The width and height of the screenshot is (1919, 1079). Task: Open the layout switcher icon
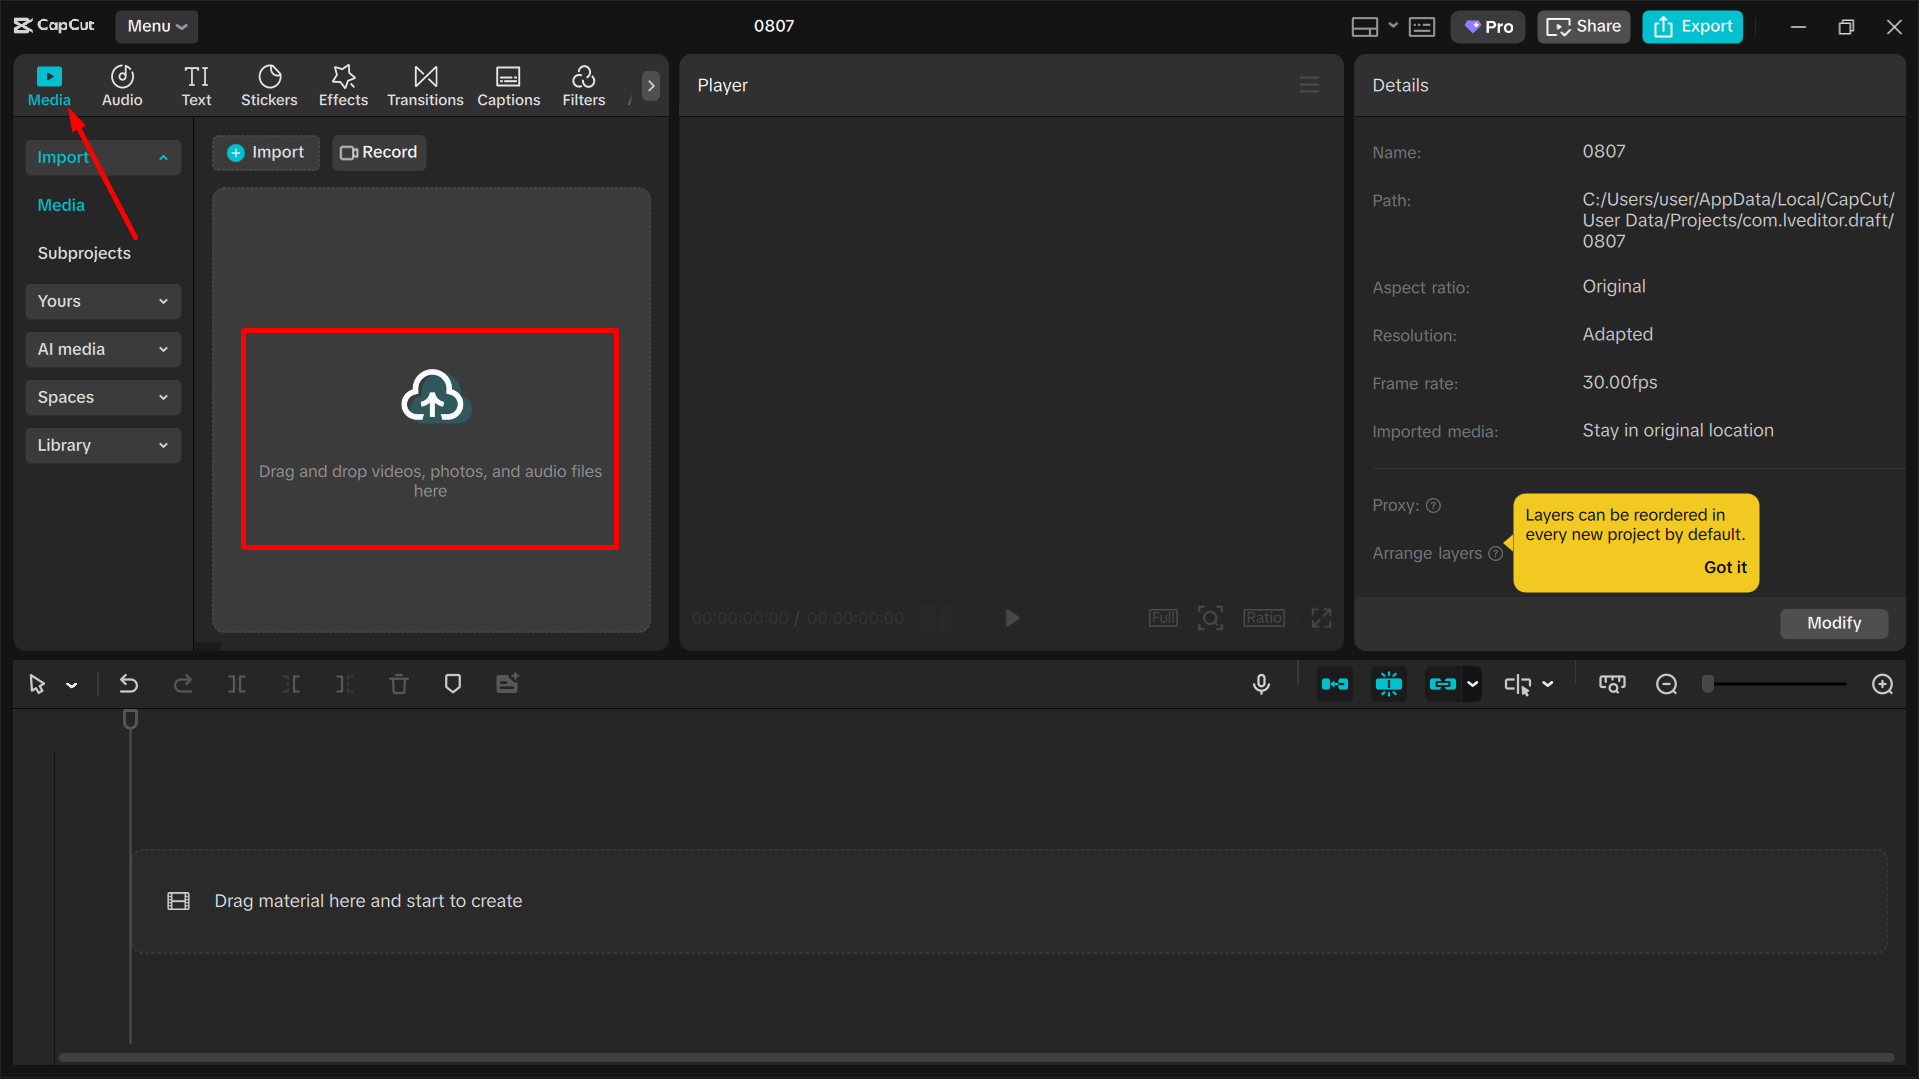coord(1365,27)
